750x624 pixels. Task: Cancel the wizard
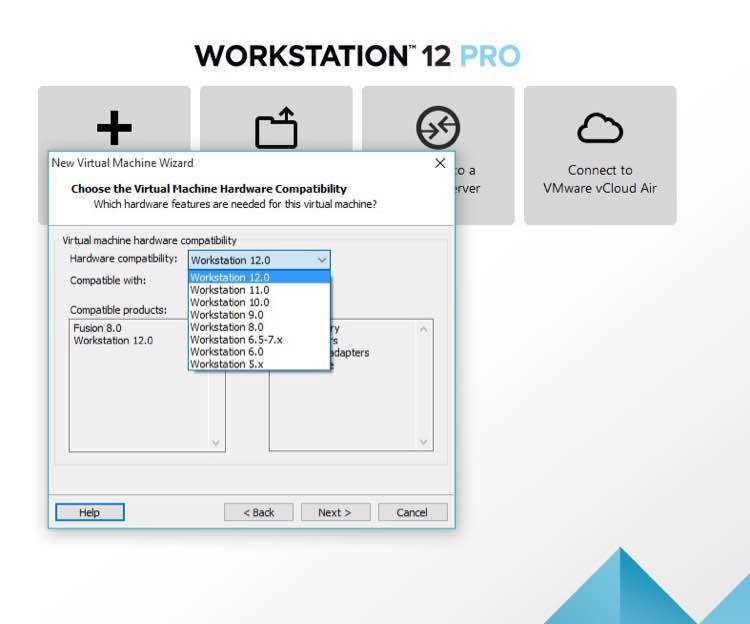pos(412,512)
